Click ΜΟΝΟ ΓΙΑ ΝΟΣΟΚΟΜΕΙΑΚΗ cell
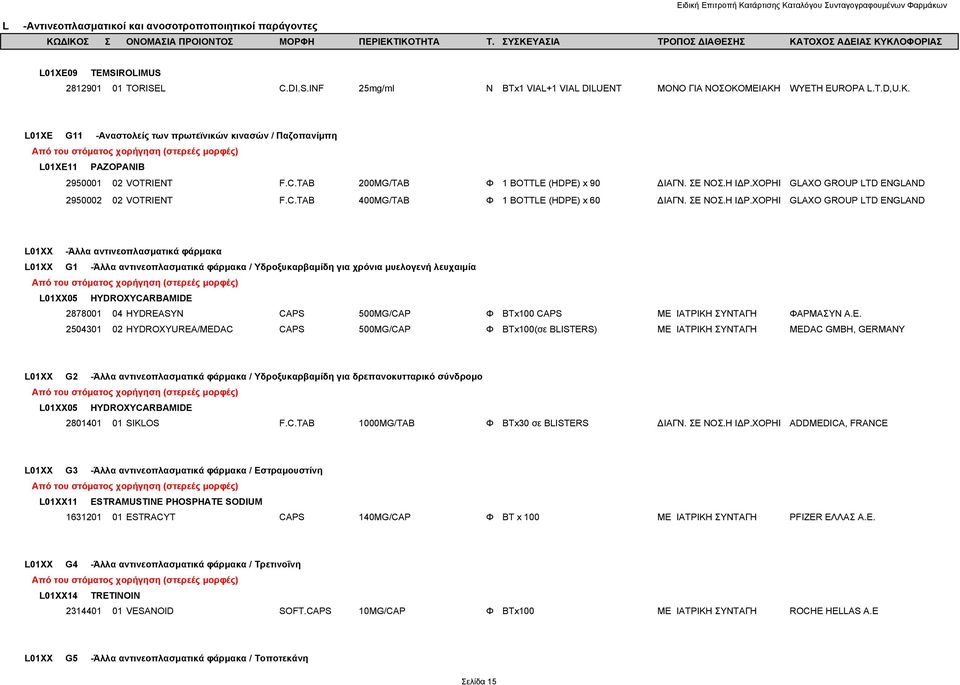Screen dimensions: 960x685 tap(719, 88)
